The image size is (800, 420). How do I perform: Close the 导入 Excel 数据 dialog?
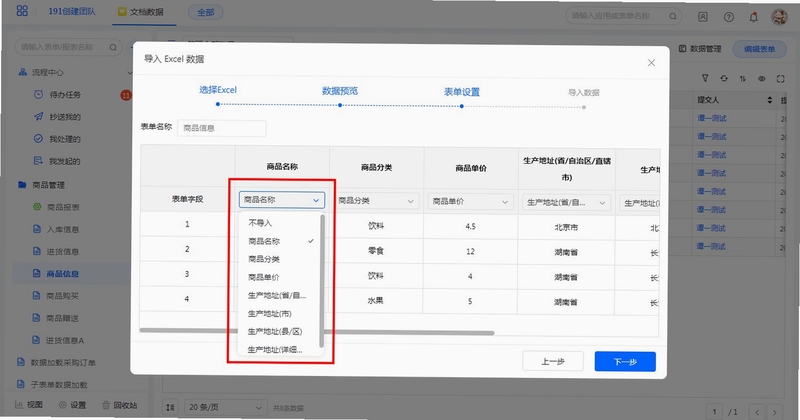click(x=652, y=63)
